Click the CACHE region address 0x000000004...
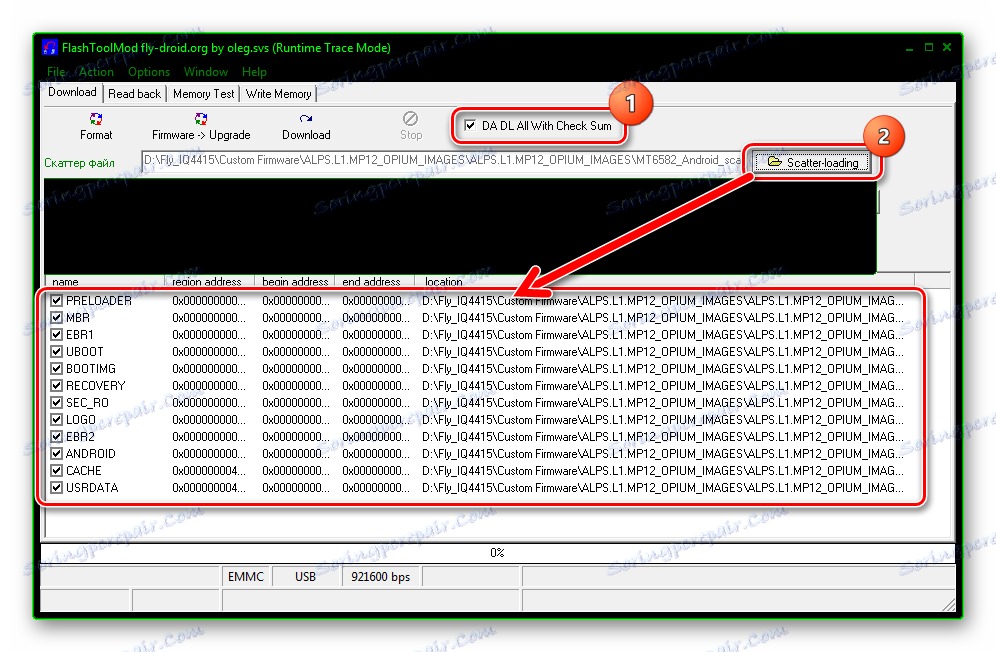Image resolution: width=996 pixels, height=652 pixels. 208,471
